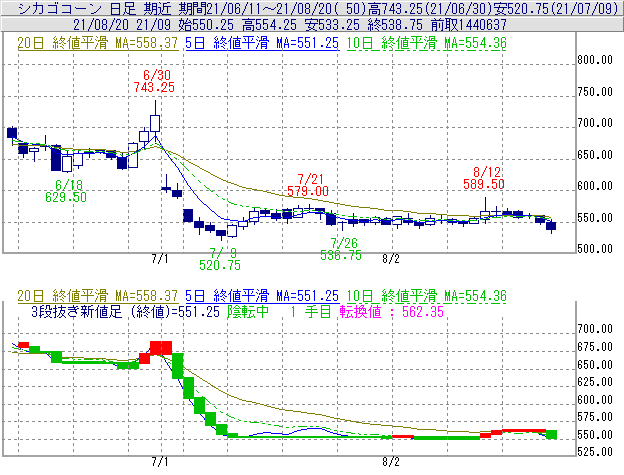Click the シカゴコーン 日足 期近 title text
Image resolution: width=624 pixels, height=475 pixels.
click(x=95, y=8)
